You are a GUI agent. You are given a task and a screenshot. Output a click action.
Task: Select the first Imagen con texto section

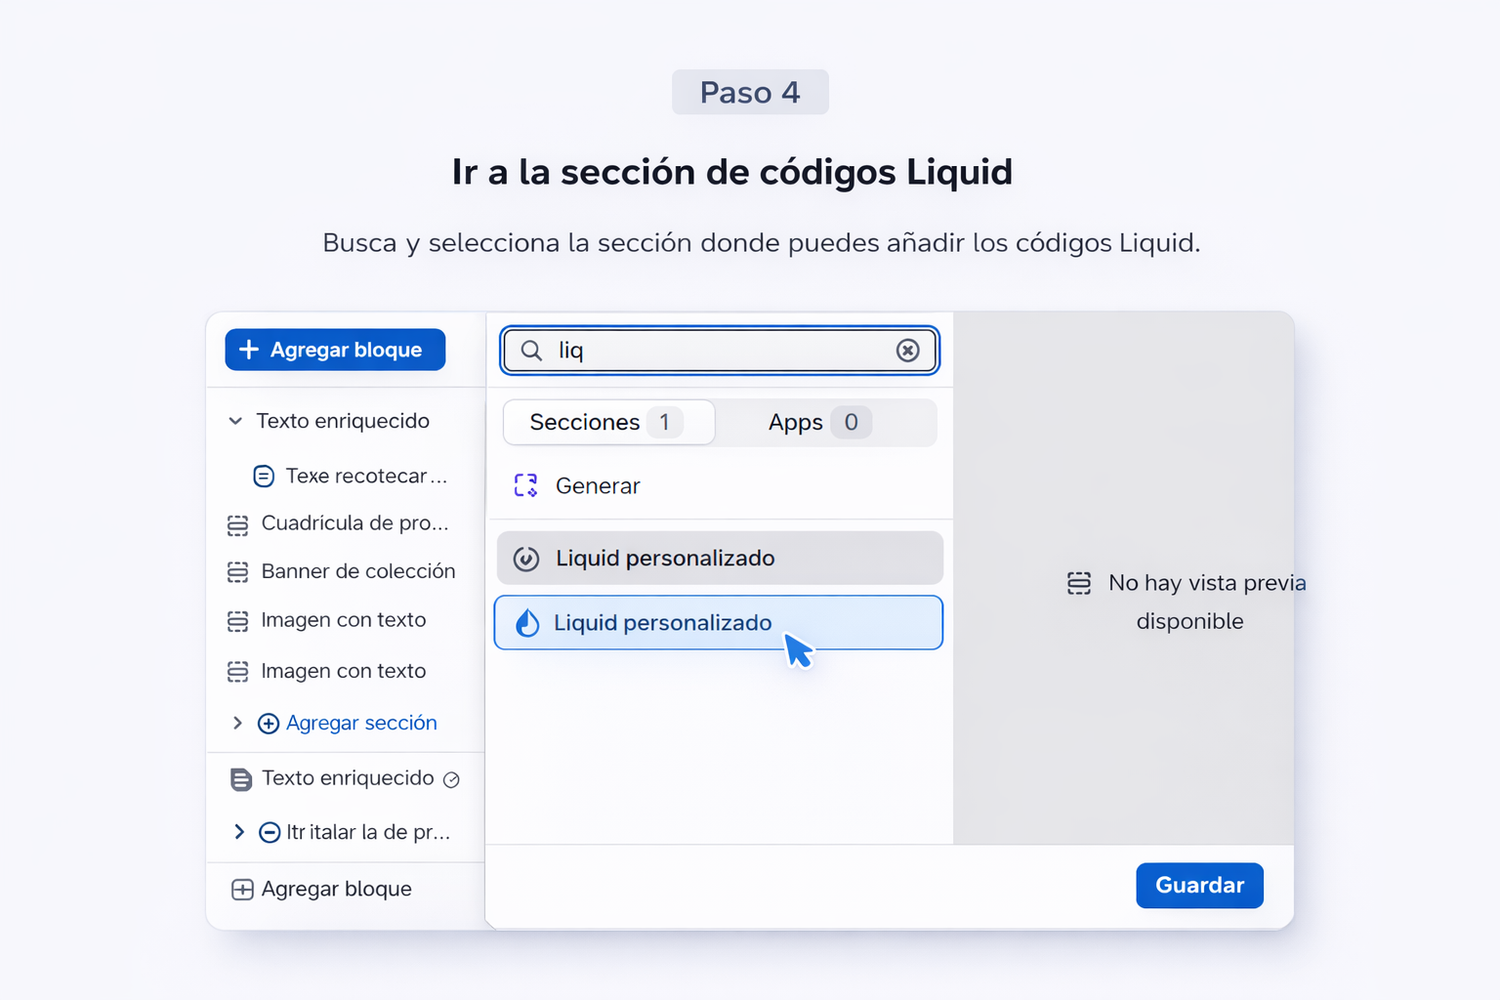pos(343,620)
